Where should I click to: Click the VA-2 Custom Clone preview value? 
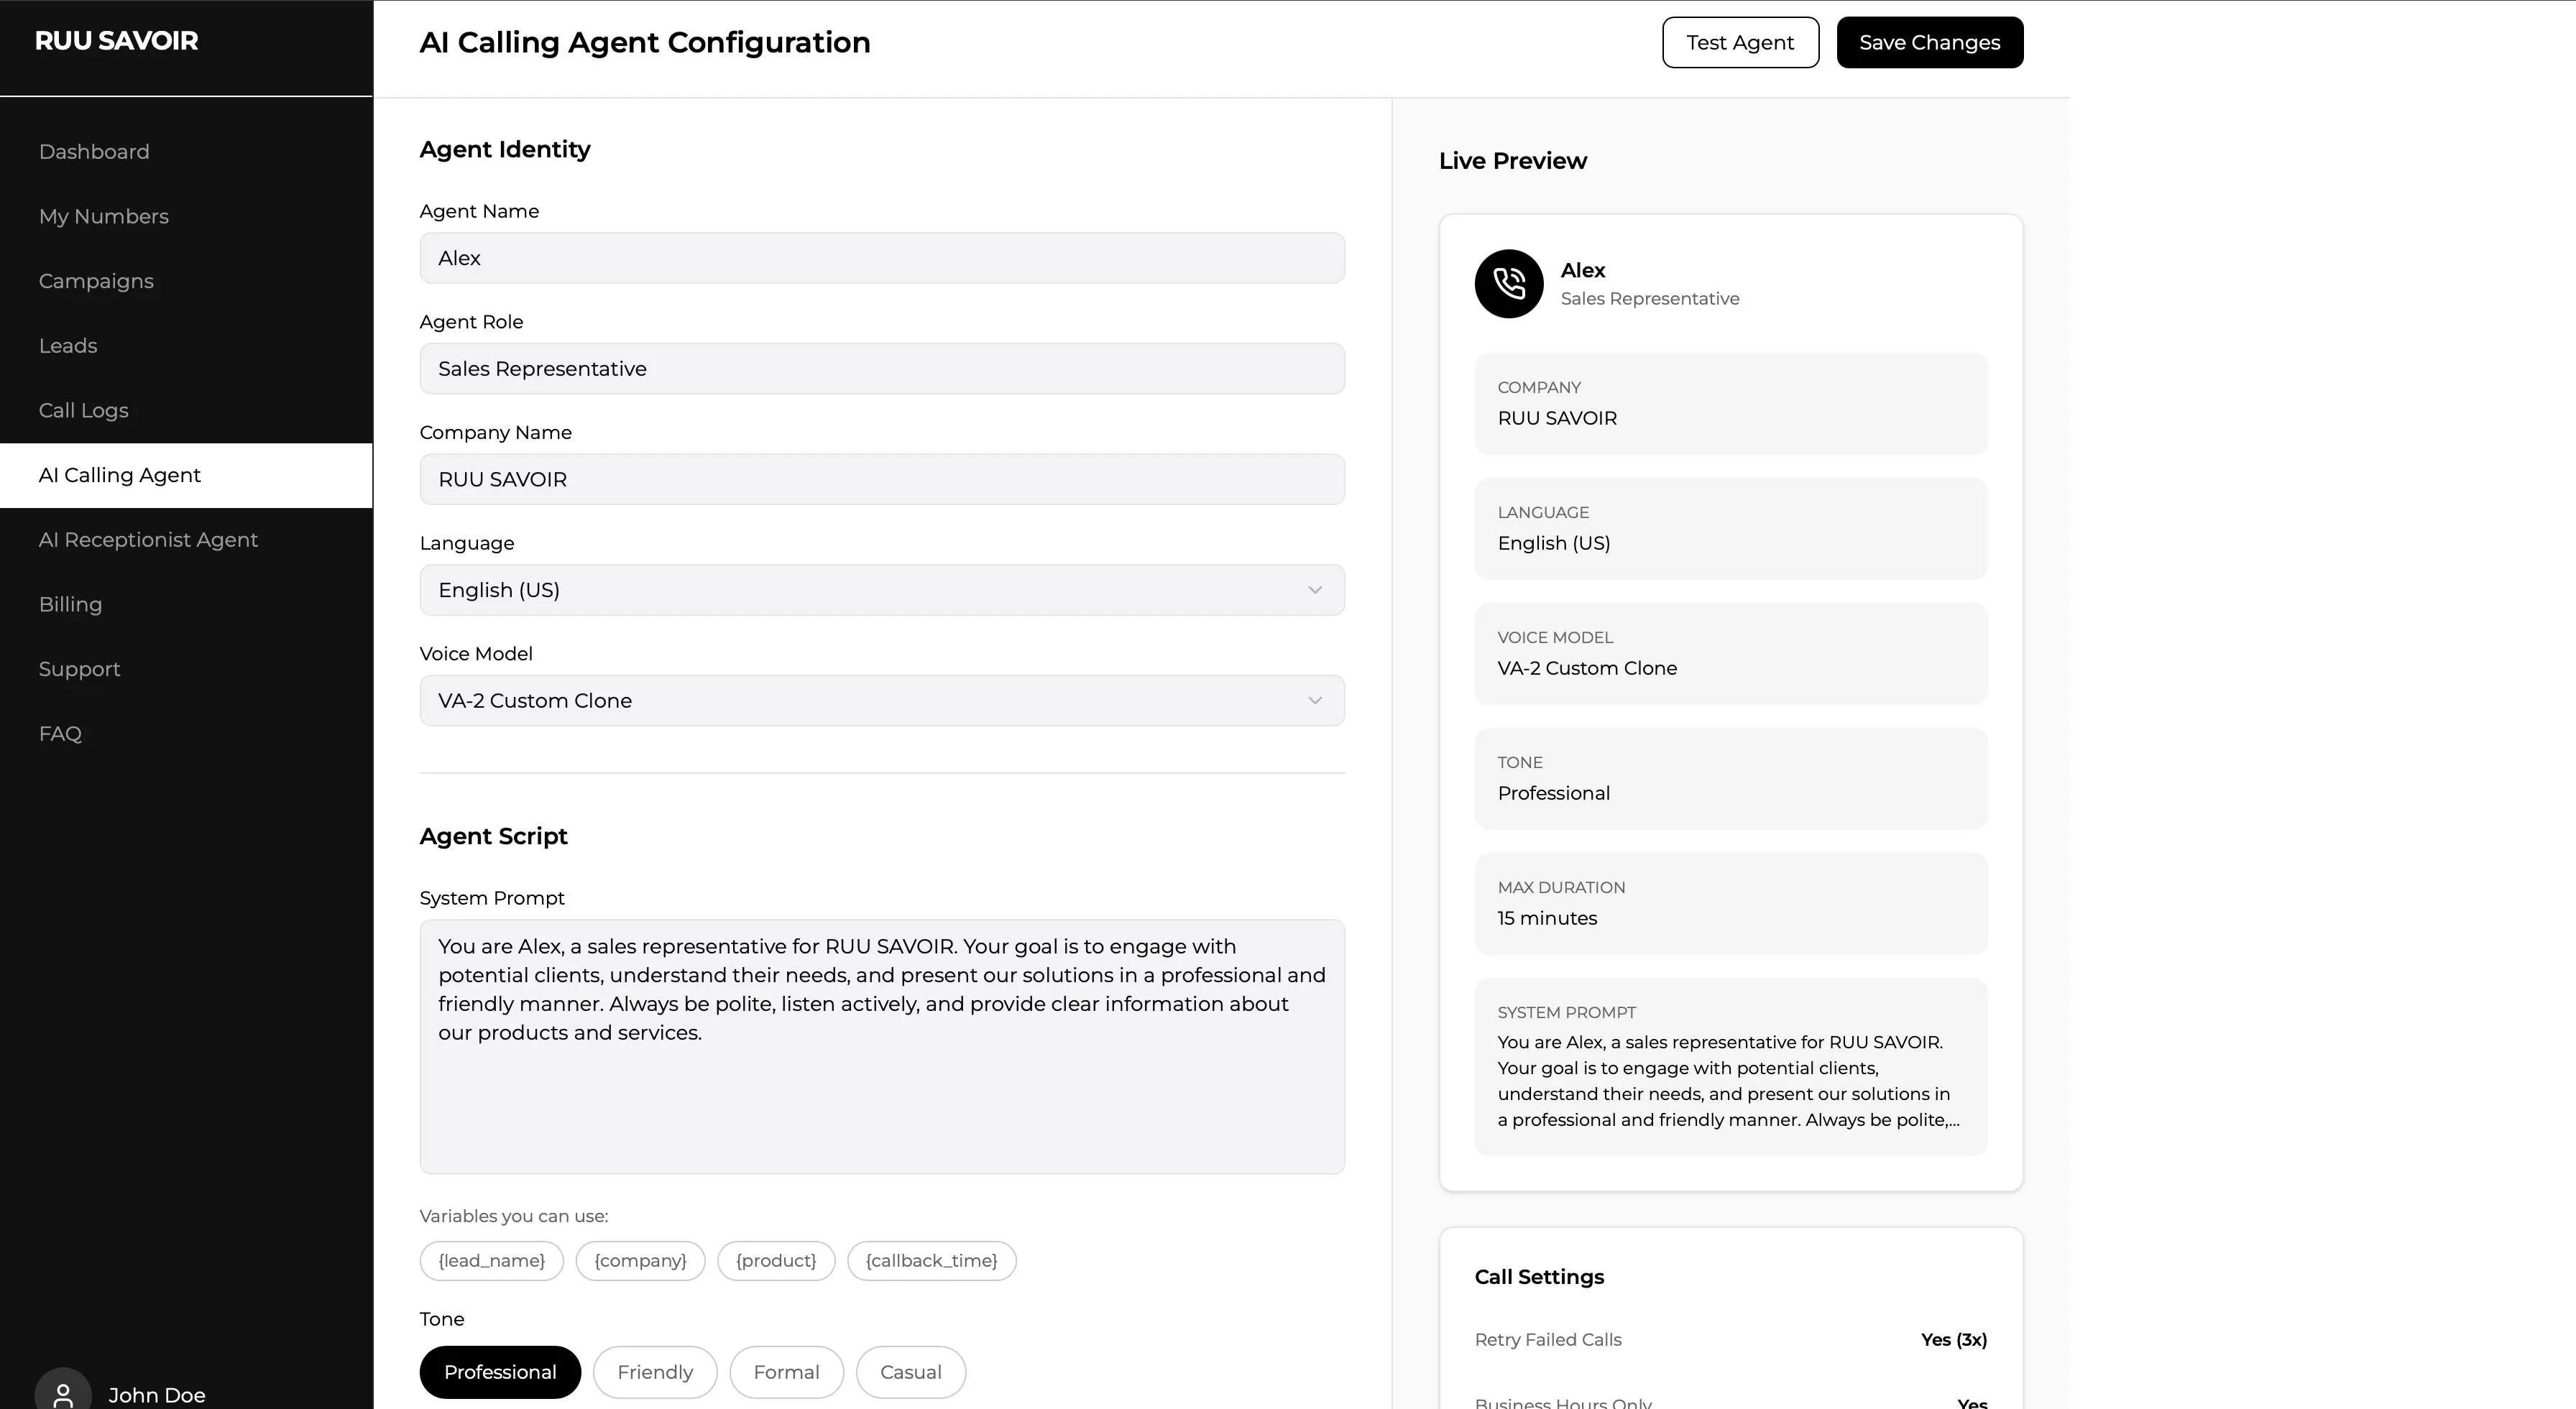click(1587, 668)
